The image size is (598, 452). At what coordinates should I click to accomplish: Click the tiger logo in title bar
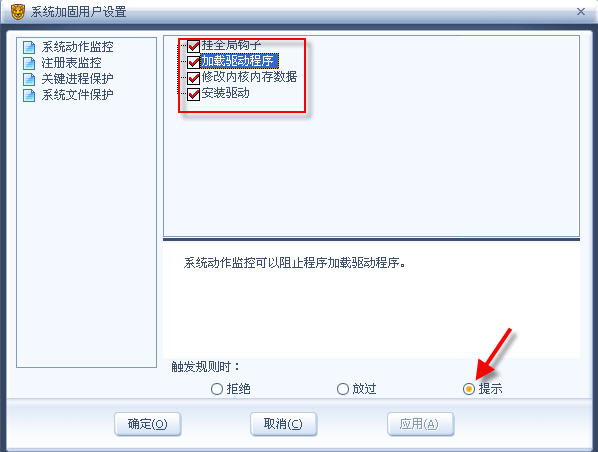pos(17,11)
